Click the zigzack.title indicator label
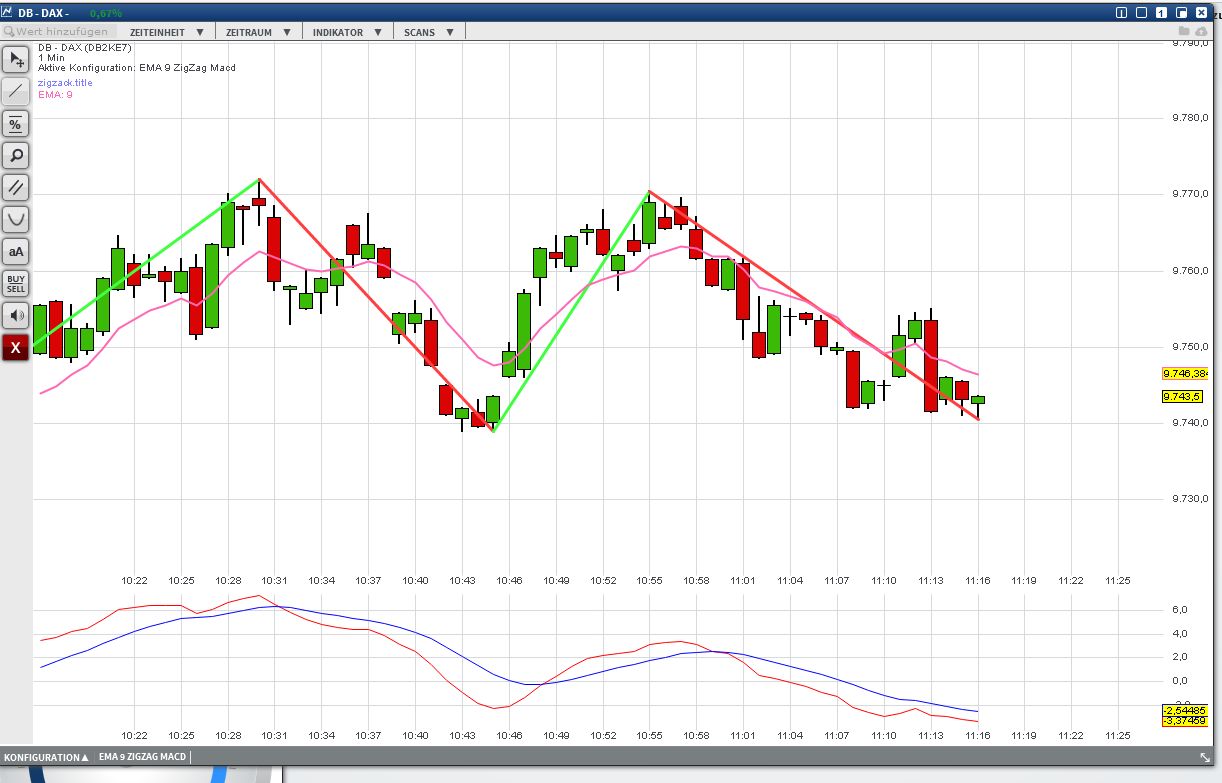The height and width of the screenshot is (783, 1222). (x=65, y=83)
